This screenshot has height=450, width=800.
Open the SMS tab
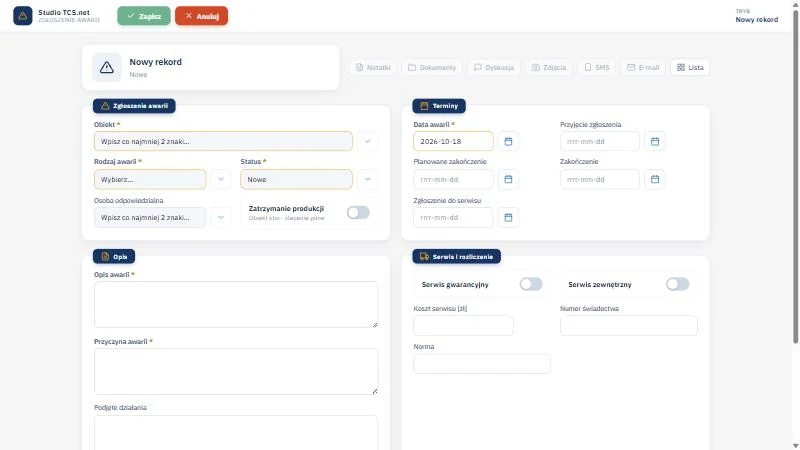click(x=596, y=67)
